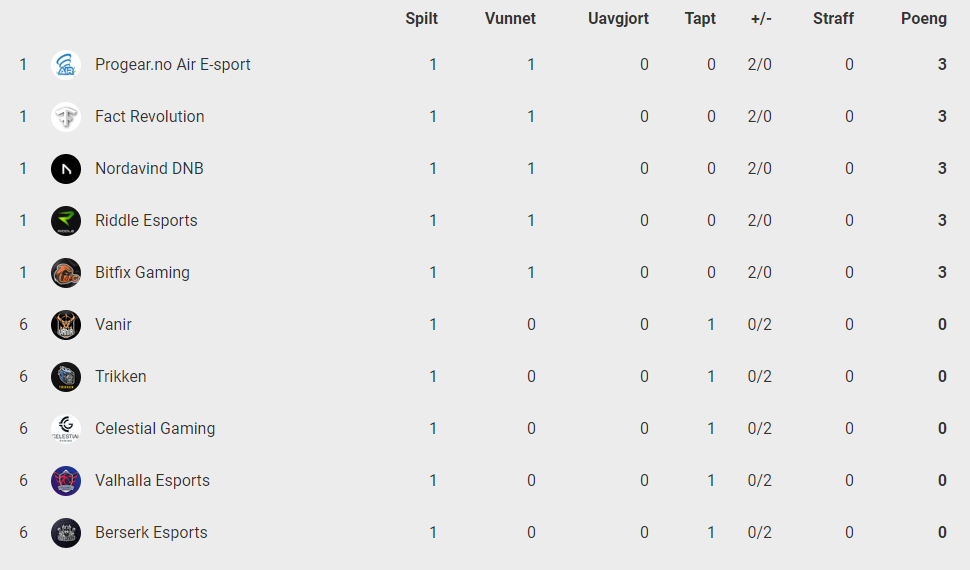Click the Valhalla Esports team name
Screen dimensions: 970x570
152,480
